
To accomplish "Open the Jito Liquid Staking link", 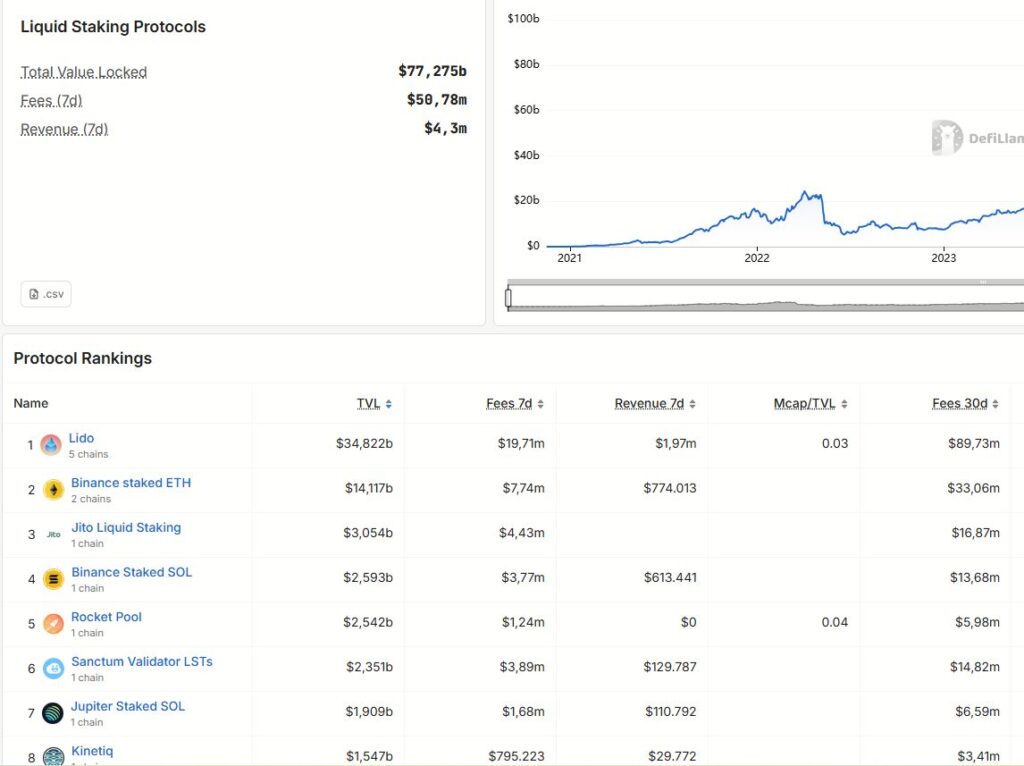I will 126,528.
